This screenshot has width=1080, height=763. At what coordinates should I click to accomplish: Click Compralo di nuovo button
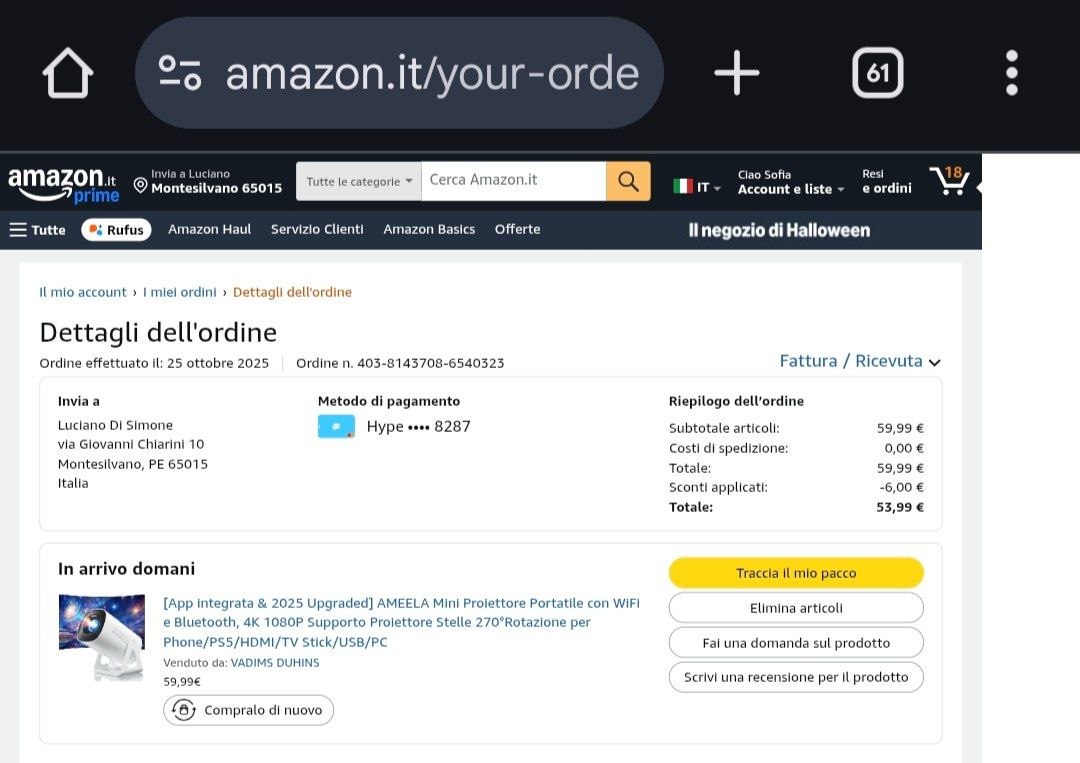tap(249, 710)
